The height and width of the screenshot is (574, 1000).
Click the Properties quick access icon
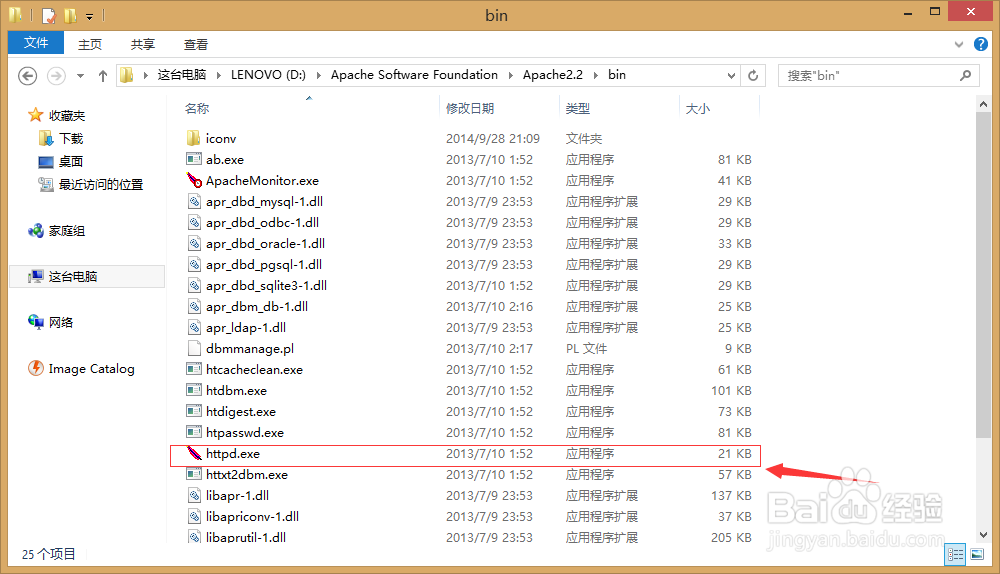tap(49, 15)
